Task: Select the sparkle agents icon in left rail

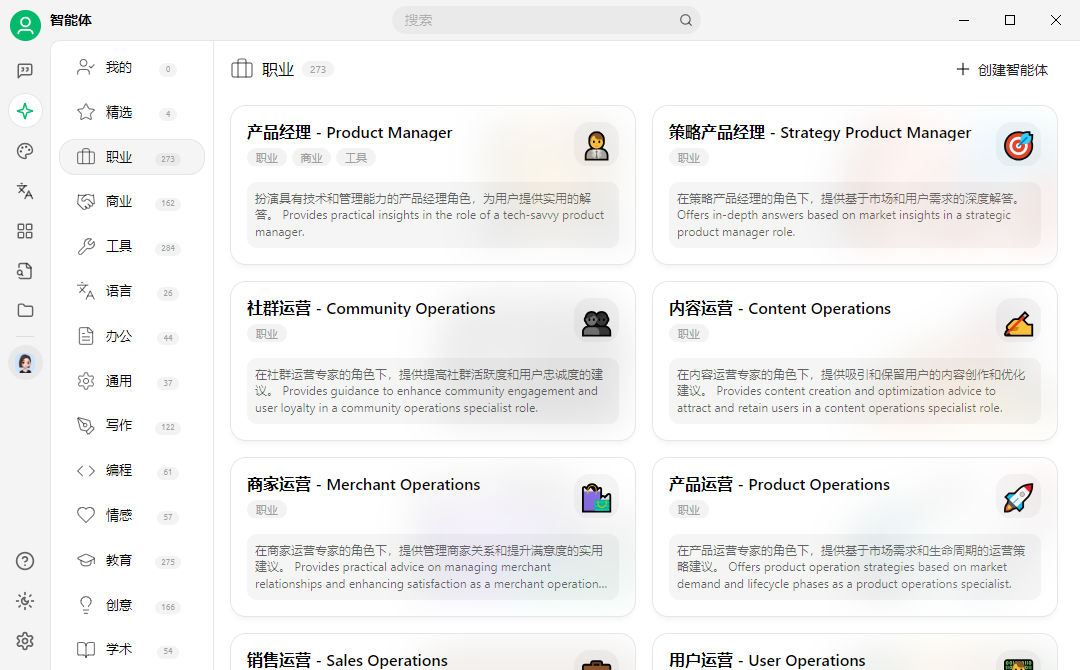Action: tap(25, 110)
